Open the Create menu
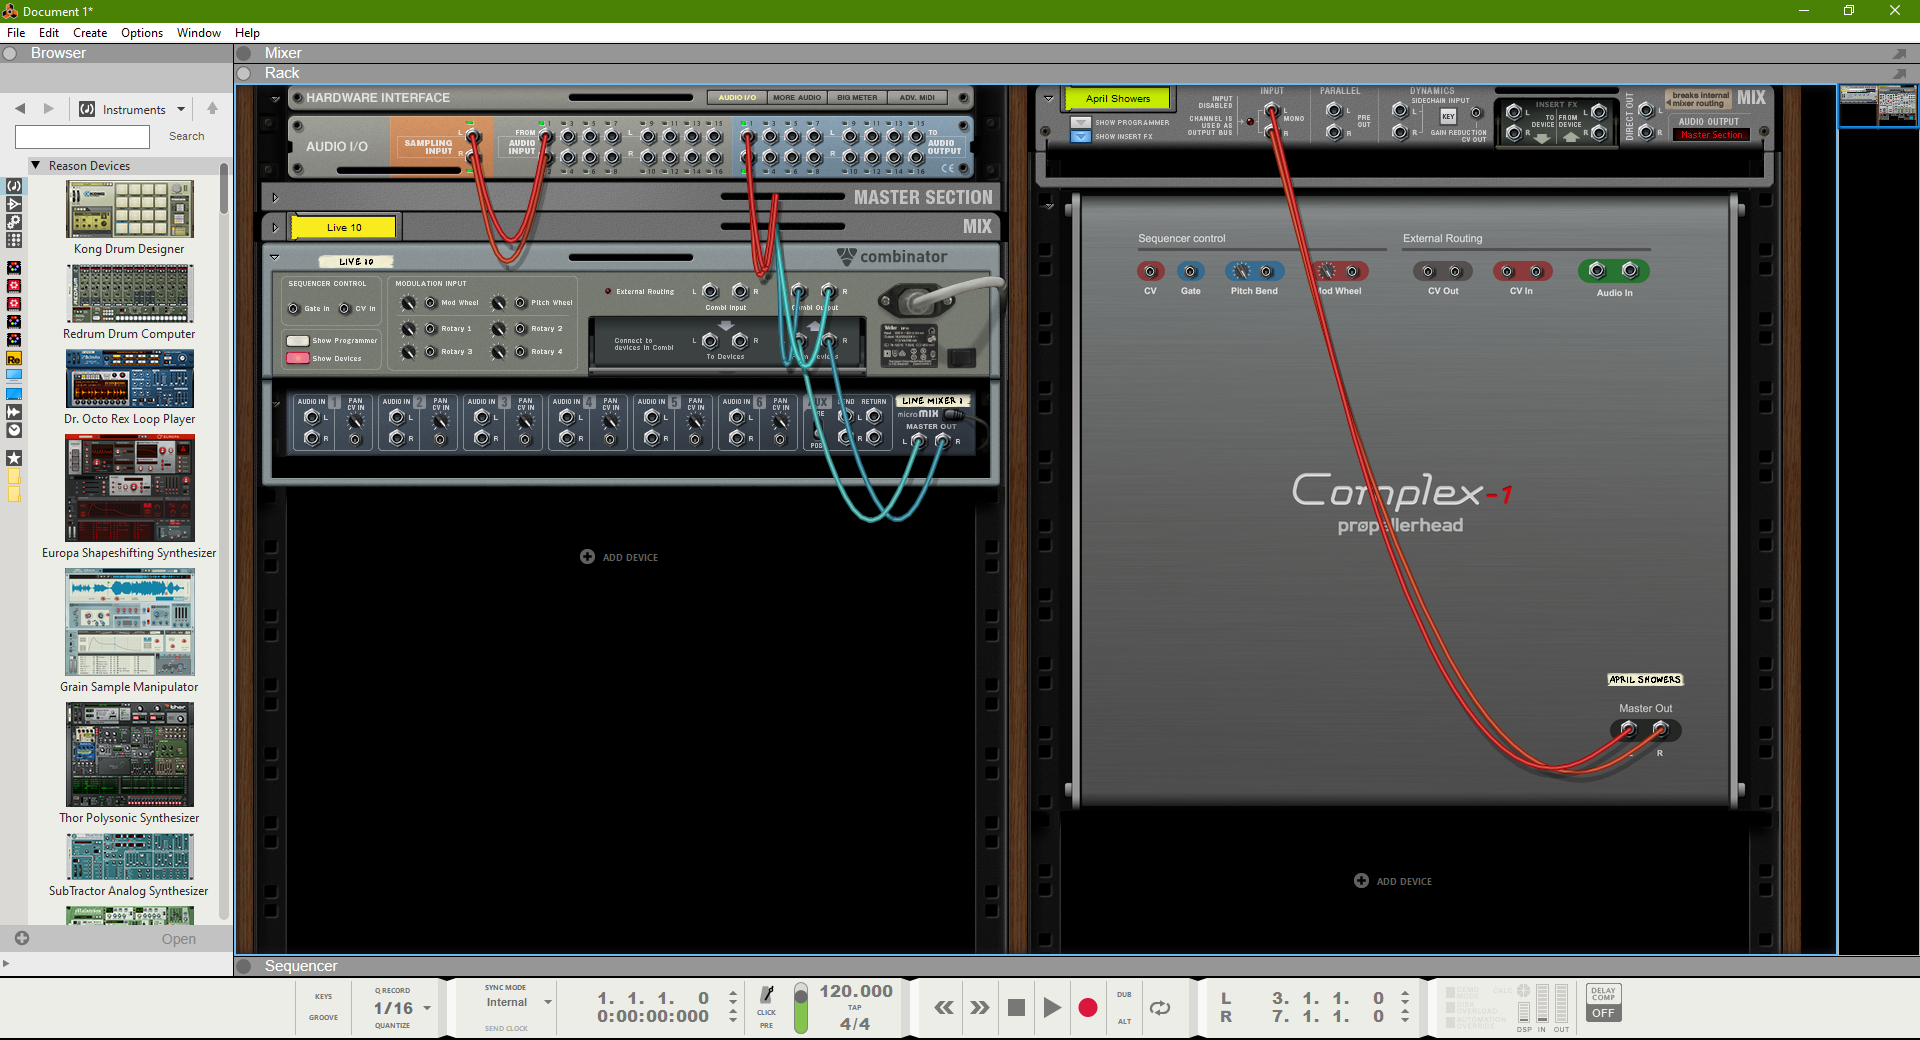Screen dimensions: 1920x1040 coord(90,33)
